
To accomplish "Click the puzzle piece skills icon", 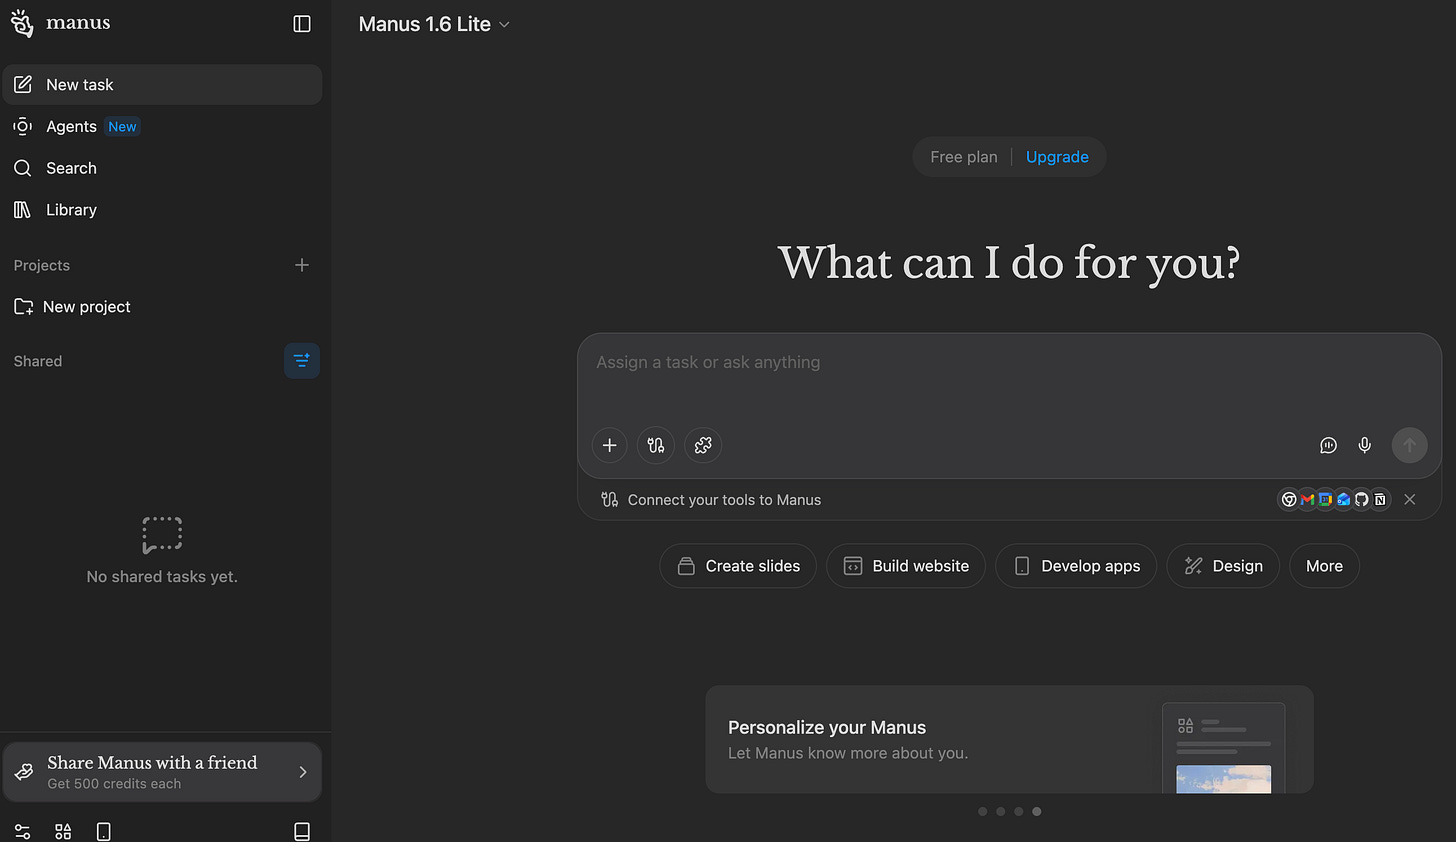I will tap(703, 445).
